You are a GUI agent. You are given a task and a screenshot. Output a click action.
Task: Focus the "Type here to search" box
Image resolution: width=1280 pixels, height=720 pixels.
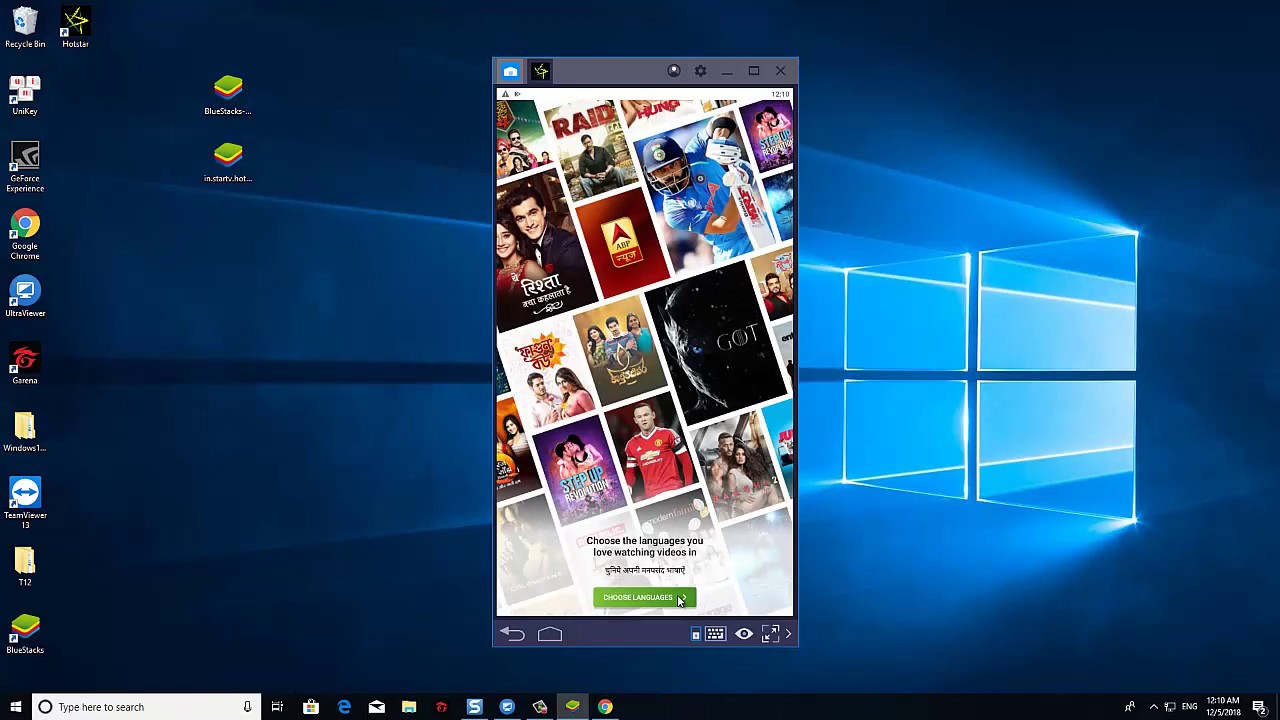(x=146, y=707)
